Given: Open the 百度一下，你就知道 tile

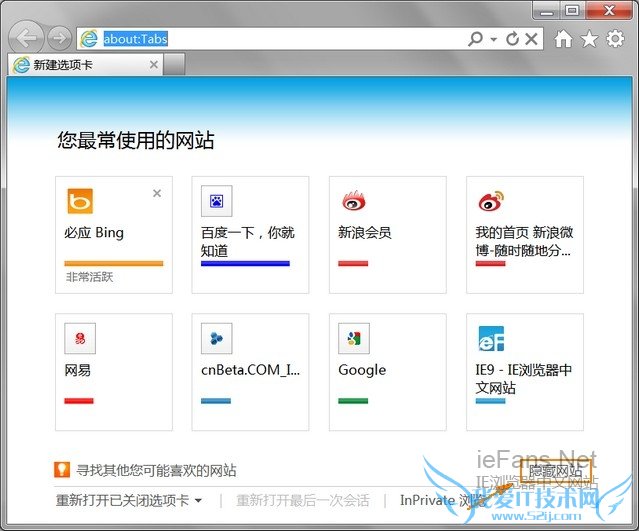Looking at the screenshot, I should click(x=250, y=235).
